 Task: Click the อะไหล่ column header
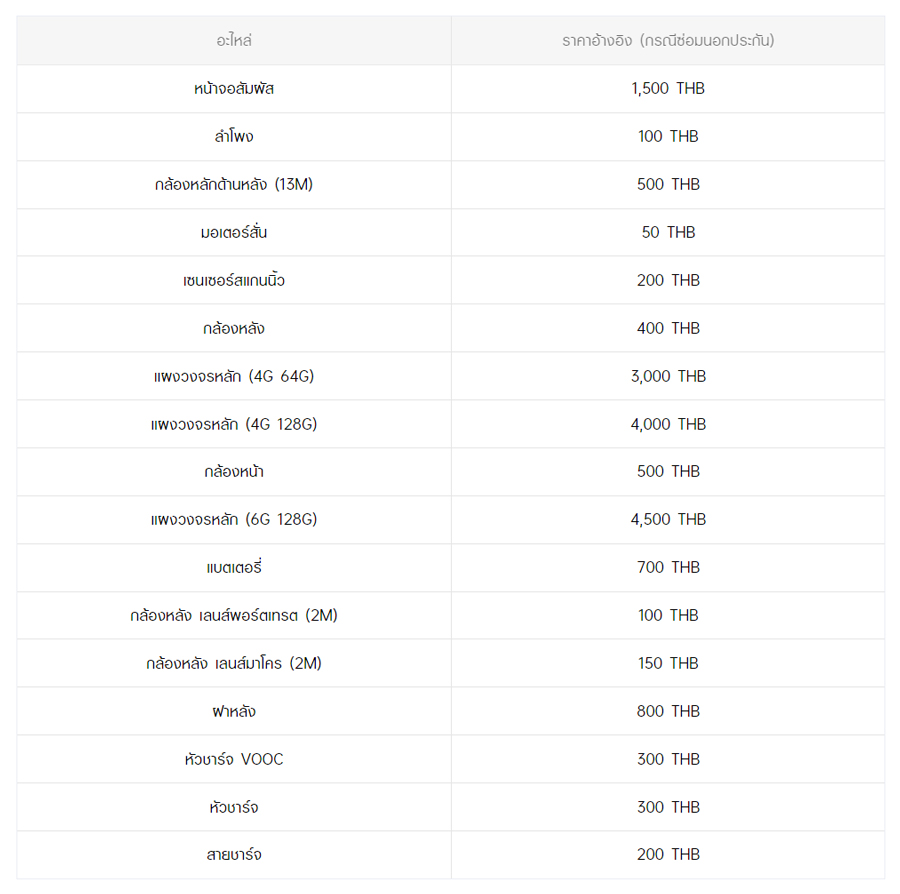tap(234, 40)
